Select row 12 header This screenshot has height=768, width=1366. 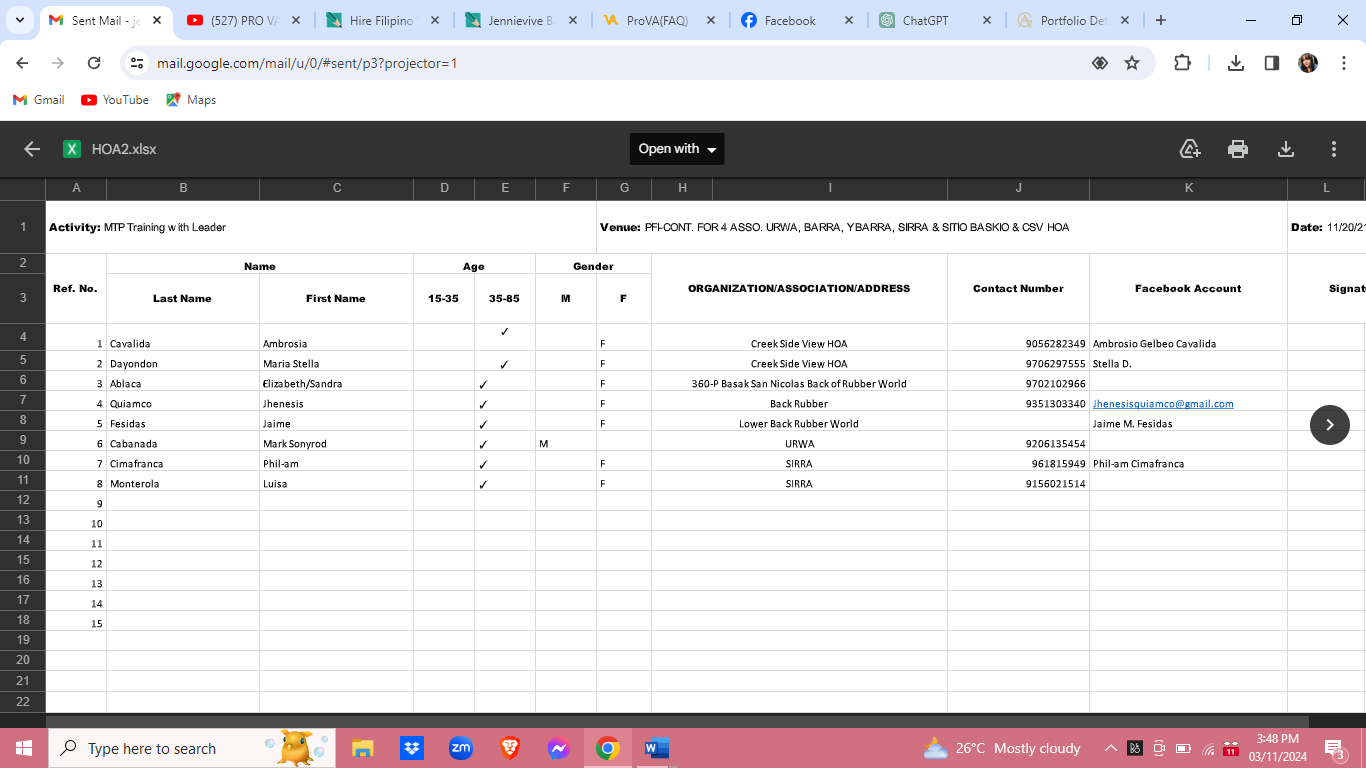click(23, 500)
